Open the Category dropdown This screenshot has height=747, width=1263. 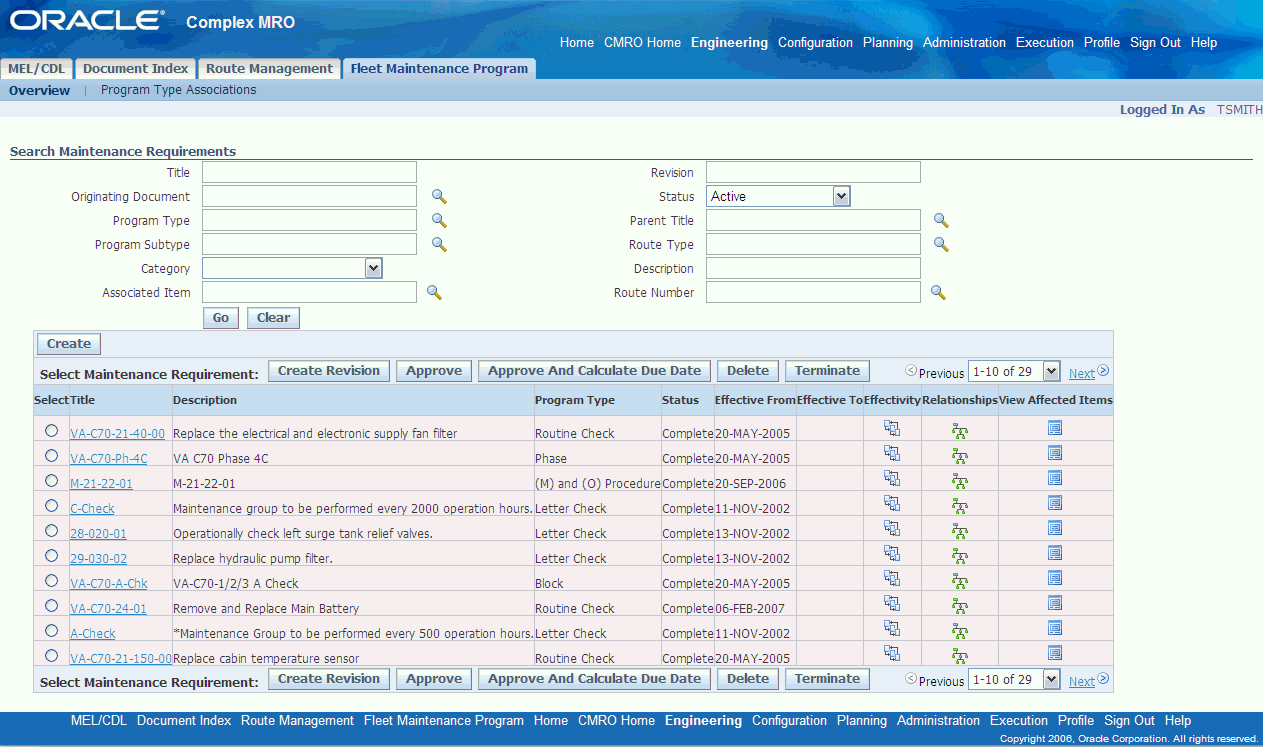pyautogui.click(x=292, y=268)
